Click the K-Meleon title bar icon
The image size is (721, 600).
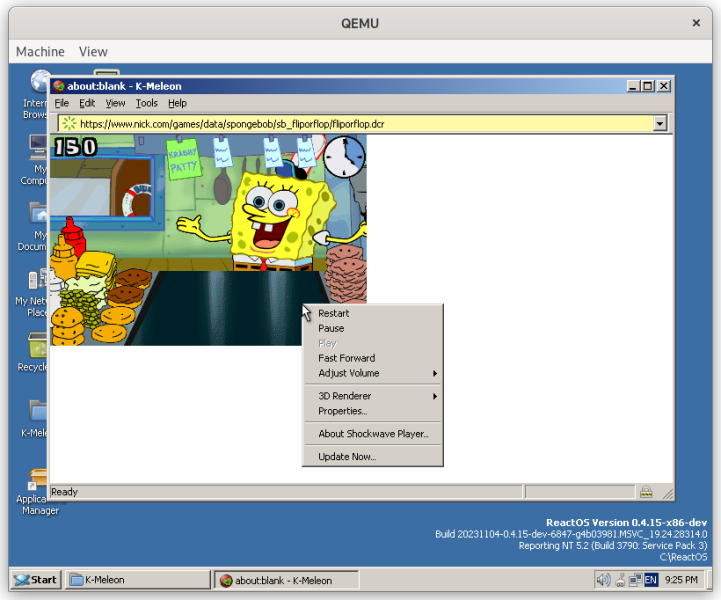(58, 86)
